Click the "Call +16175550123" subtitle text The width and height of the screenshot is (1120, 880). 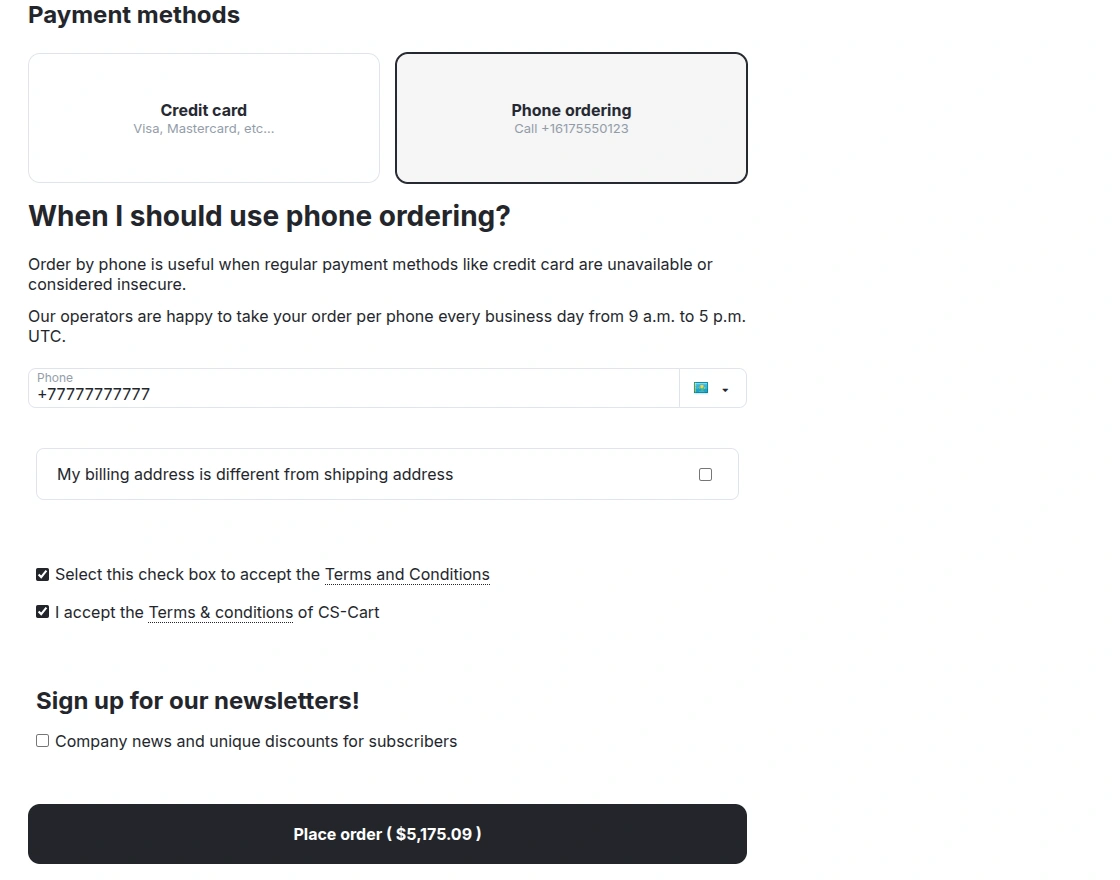click(571, 129)
